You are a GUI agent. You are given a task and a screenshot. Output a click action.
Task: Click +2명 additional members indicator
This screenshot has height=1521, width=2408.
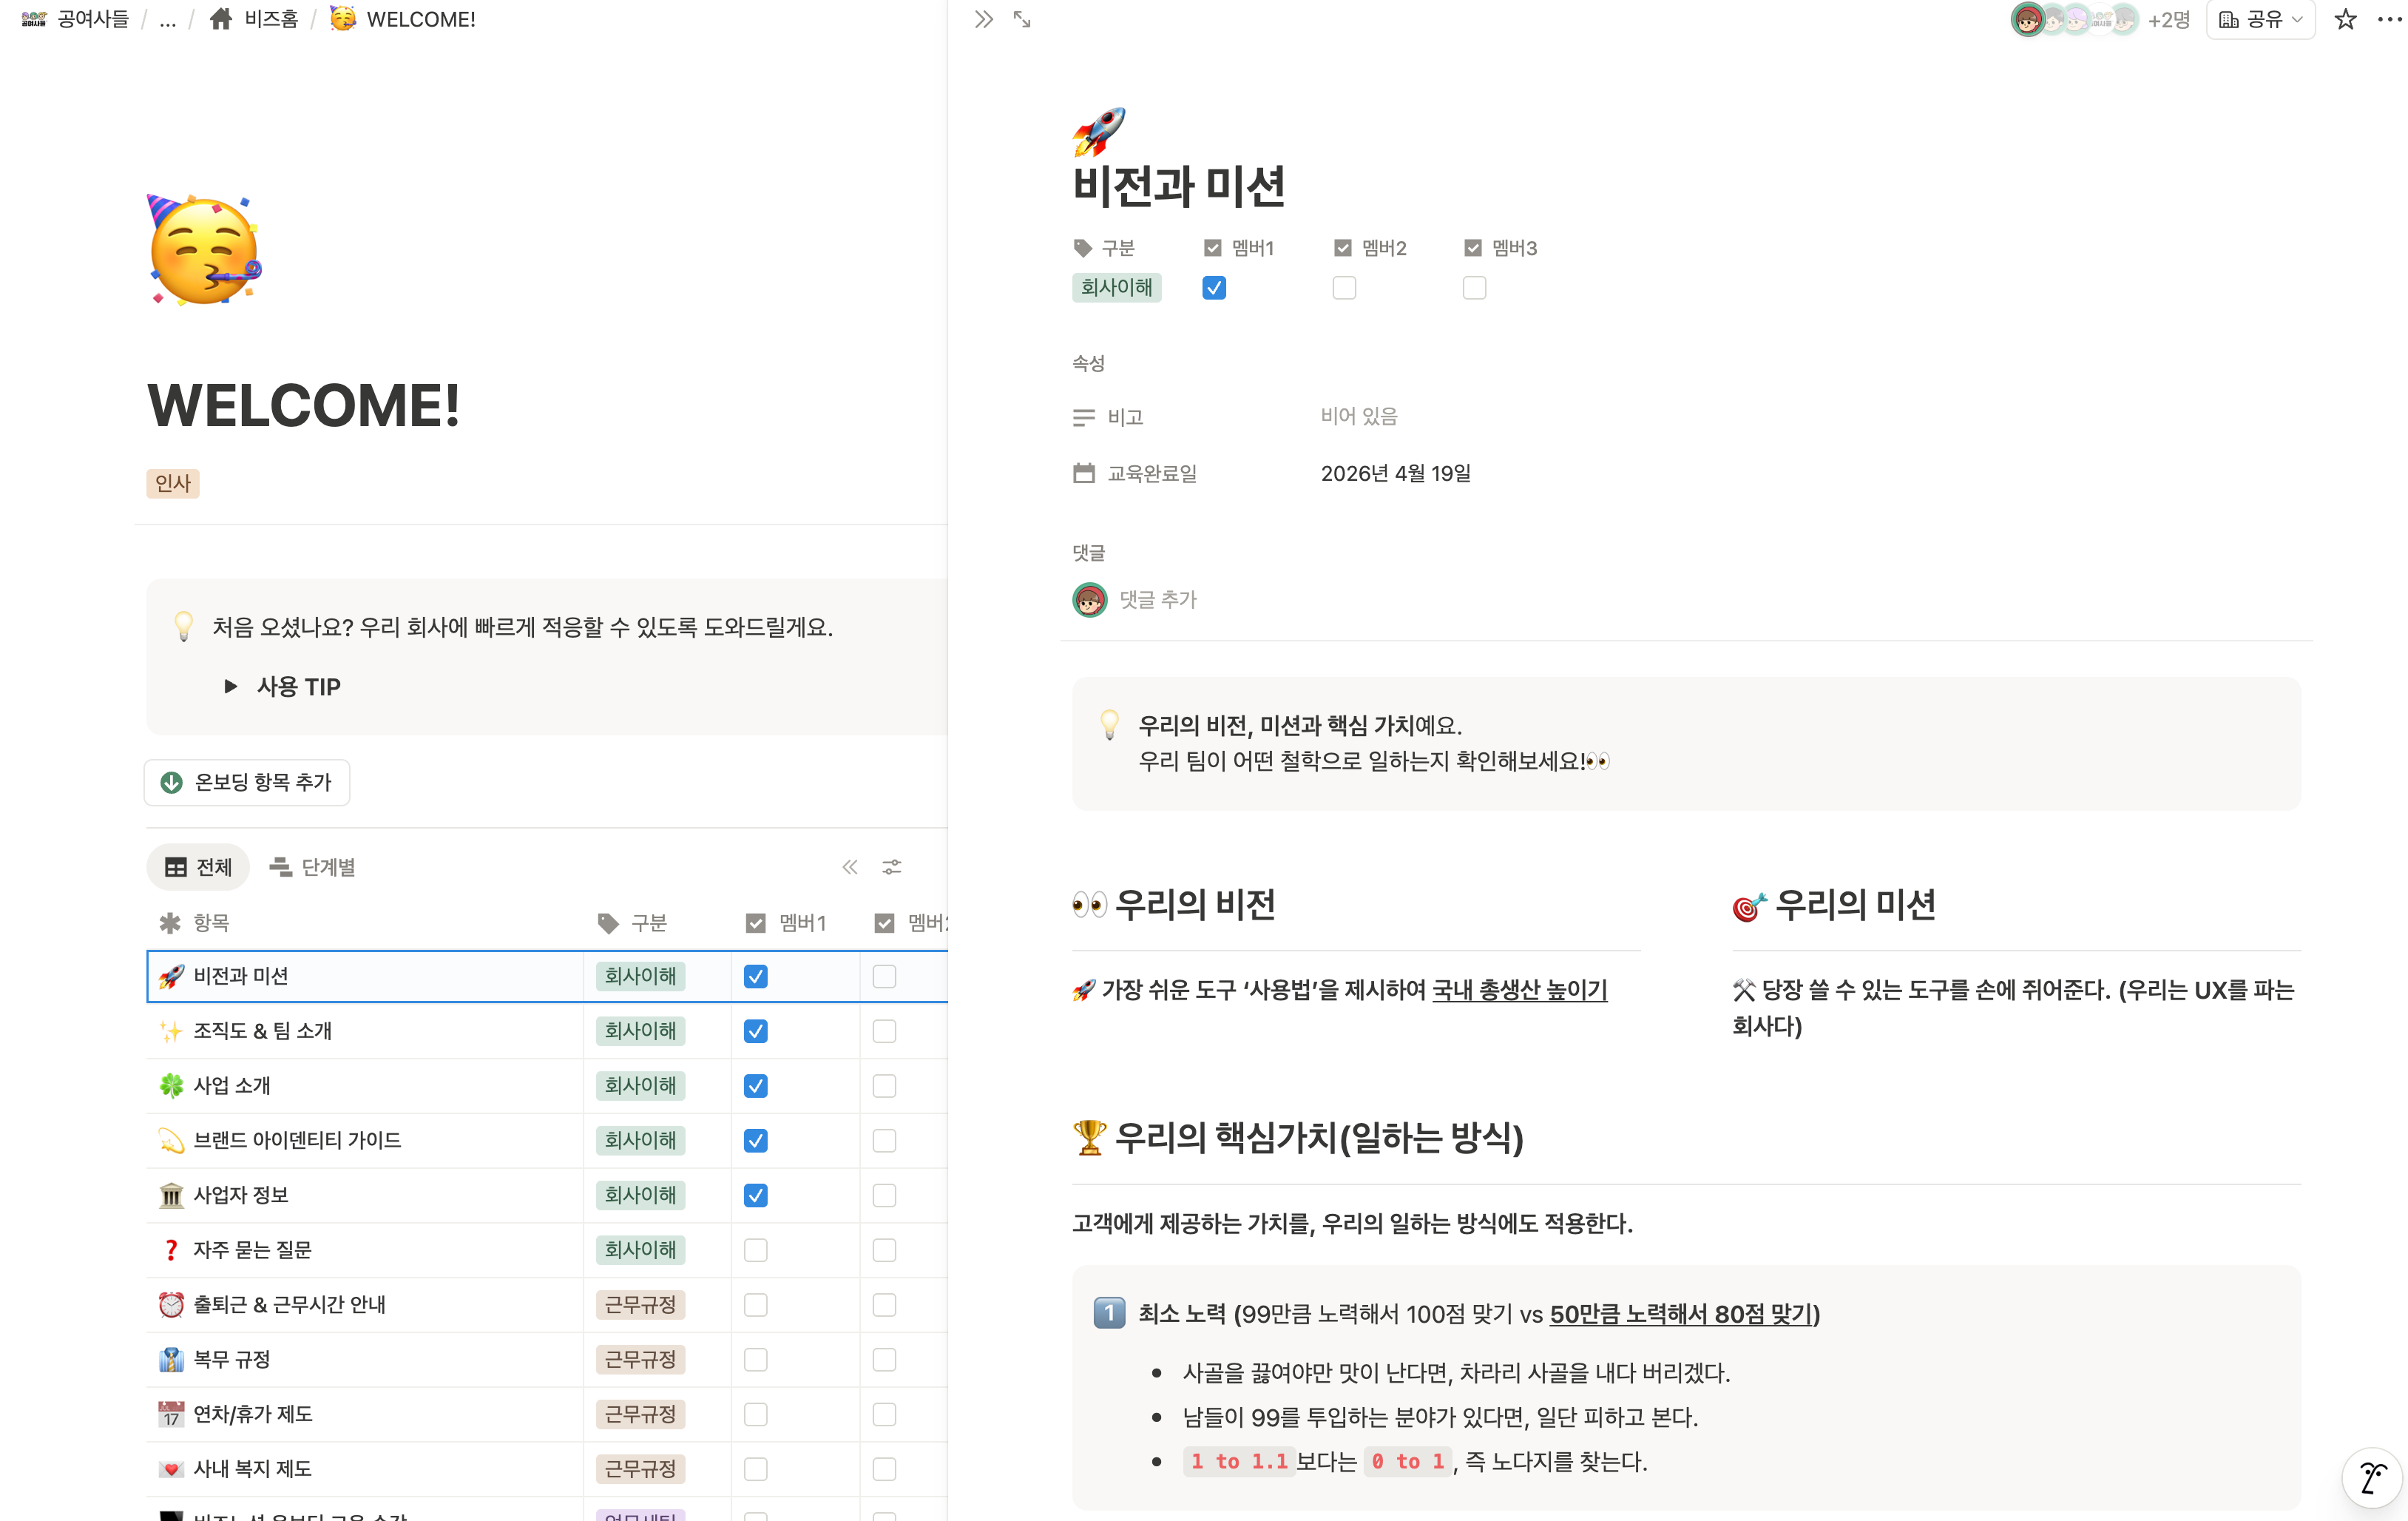coord(2168,19)
